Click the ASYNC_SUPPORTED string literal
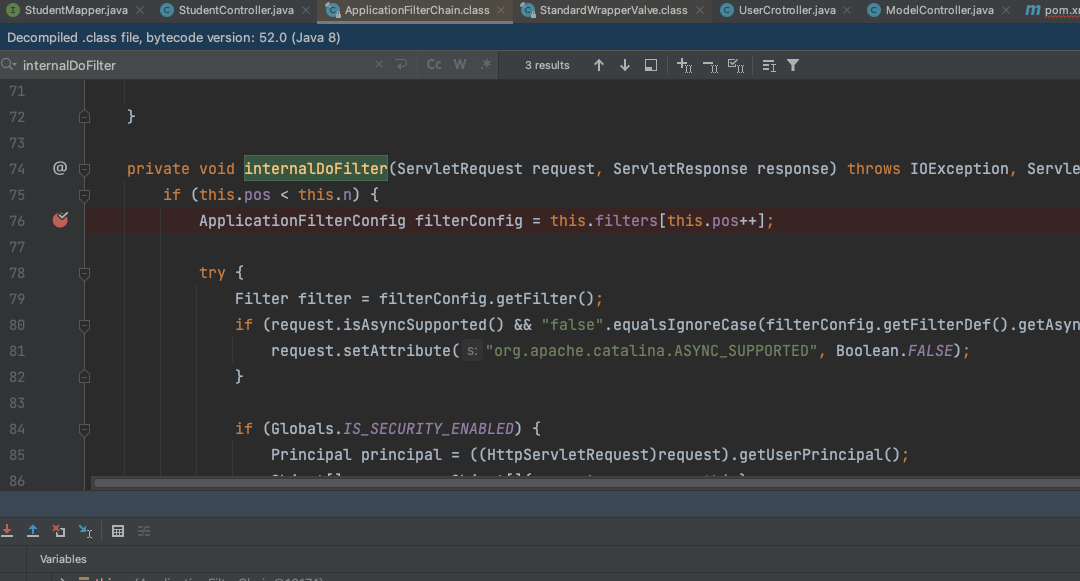 point(651,350)
